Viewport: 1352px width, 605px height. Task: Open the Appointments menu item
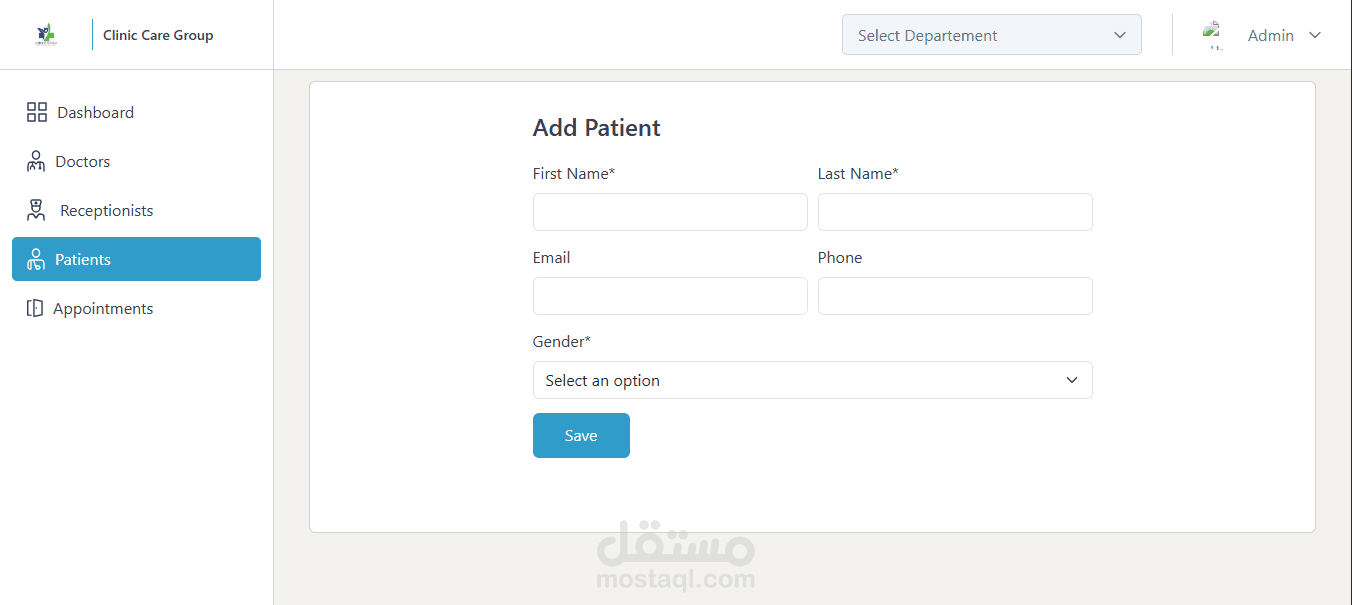tap(103, 308)
